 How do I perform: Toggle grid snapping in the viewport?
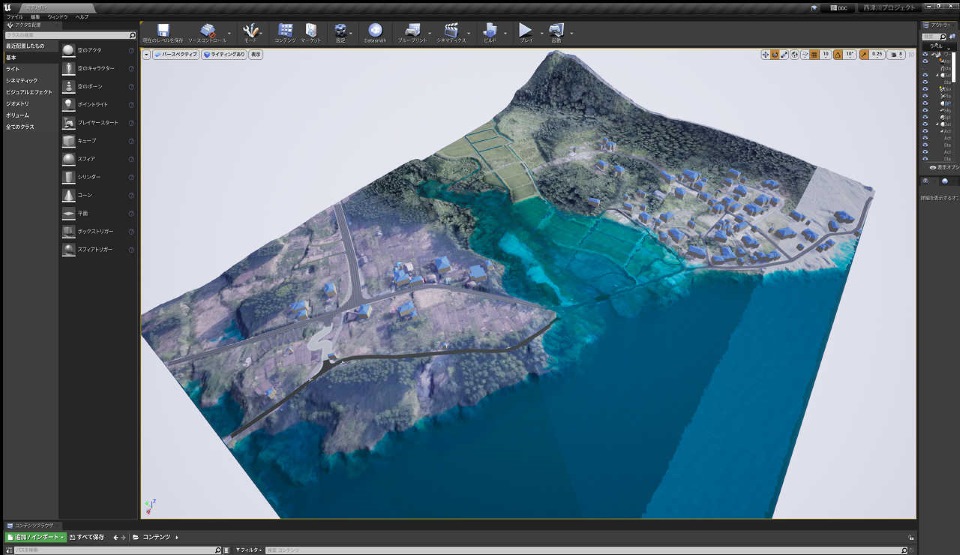[814, 54]
